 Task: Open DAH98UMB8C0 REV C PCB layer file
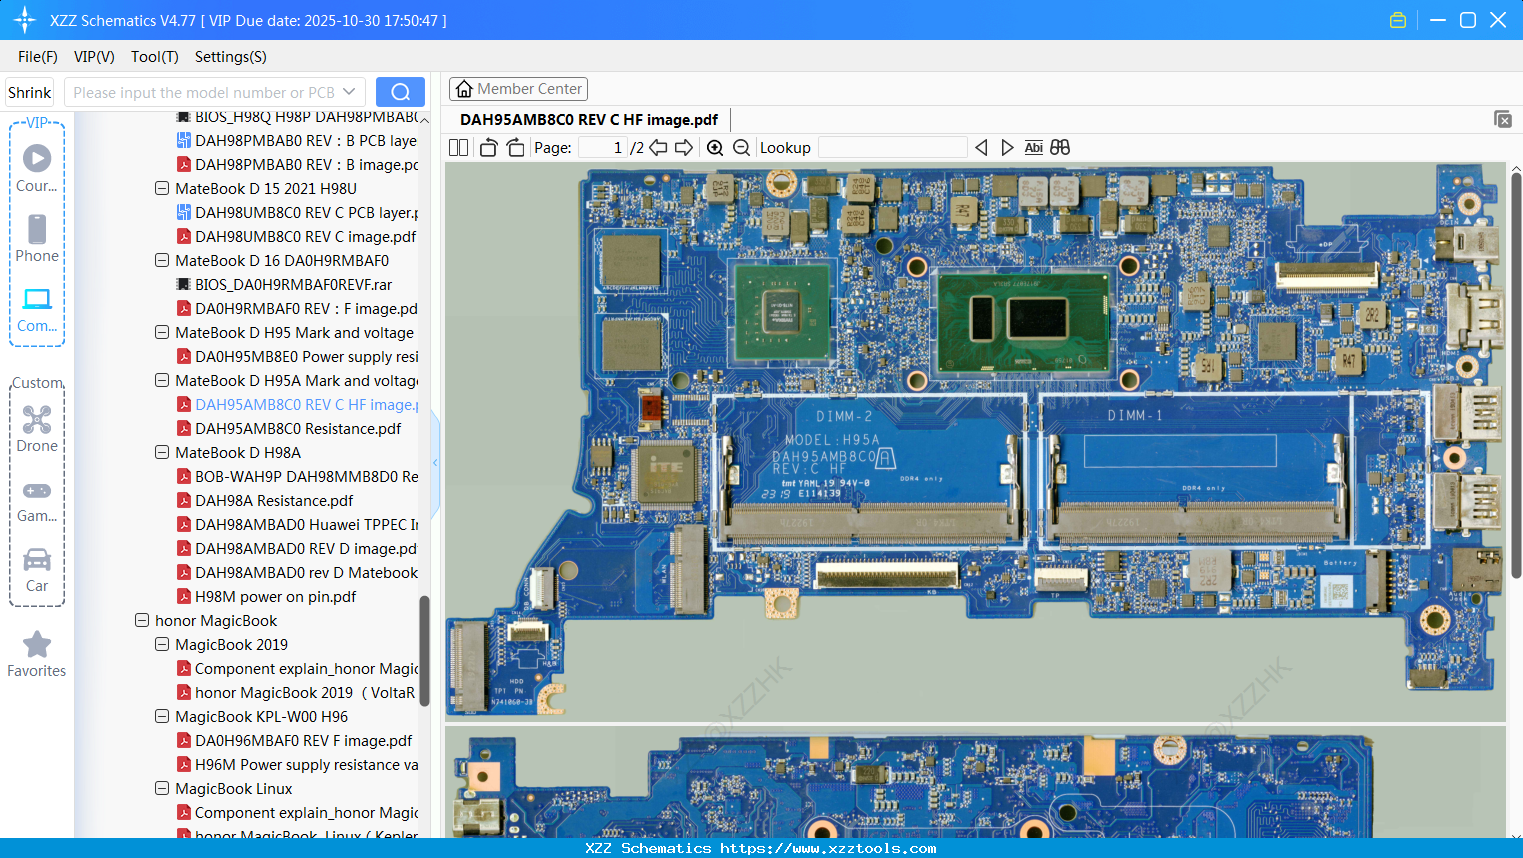pos(297,212)
